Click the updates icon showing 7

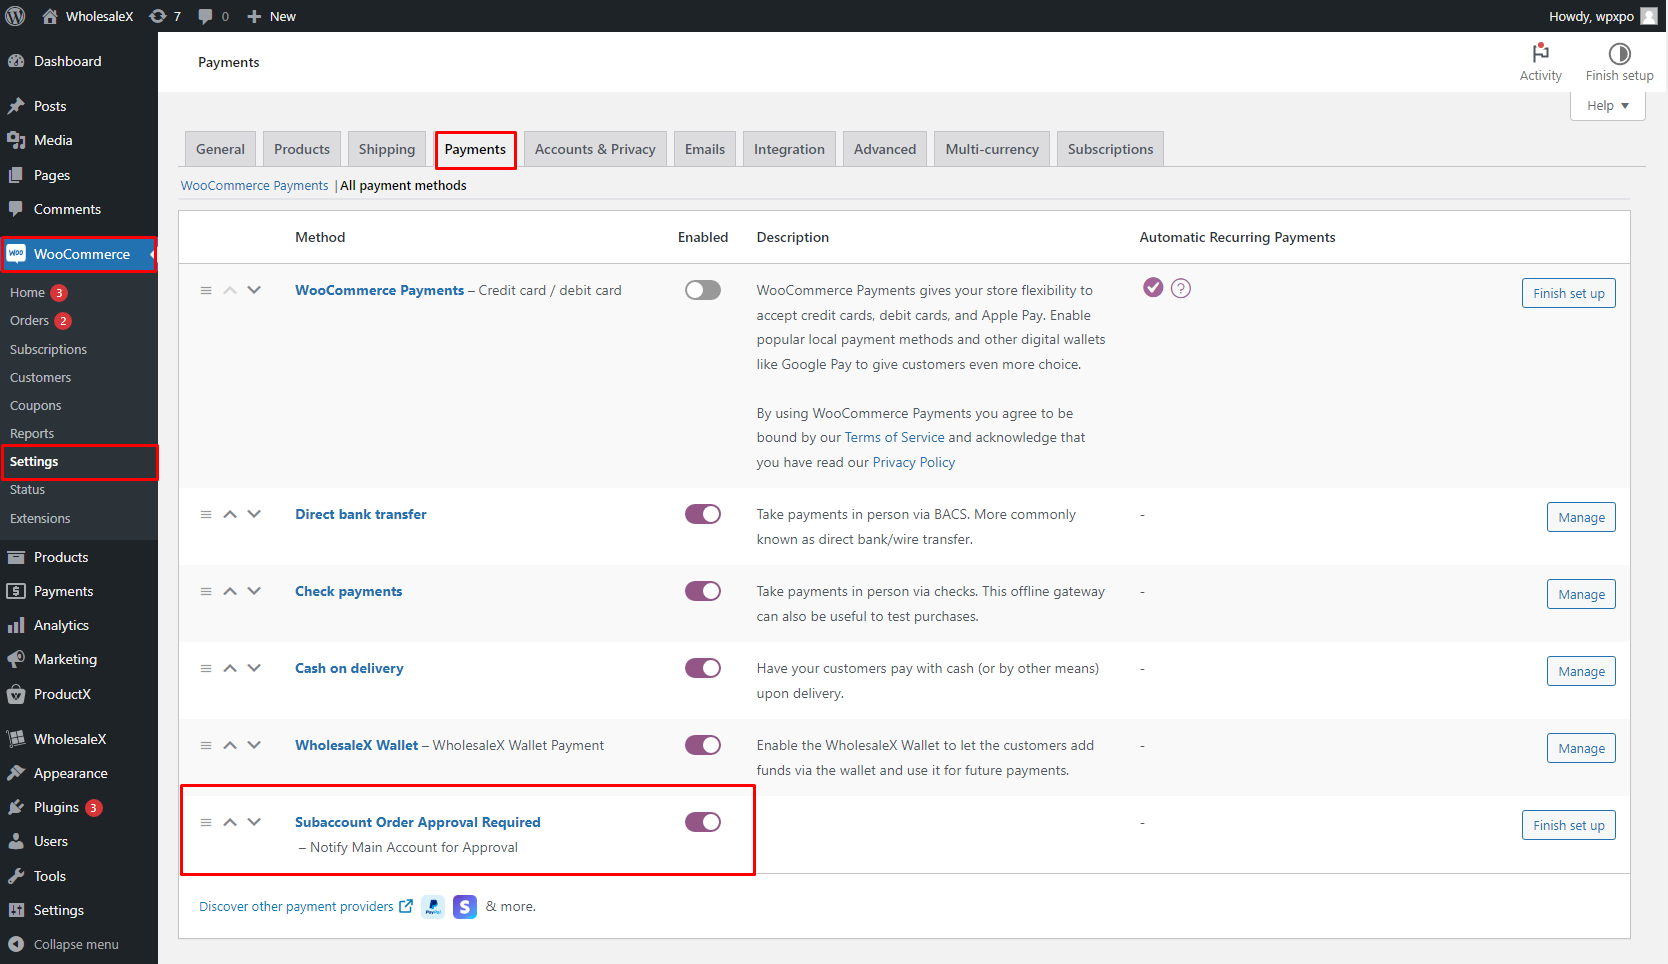point(158,16)
